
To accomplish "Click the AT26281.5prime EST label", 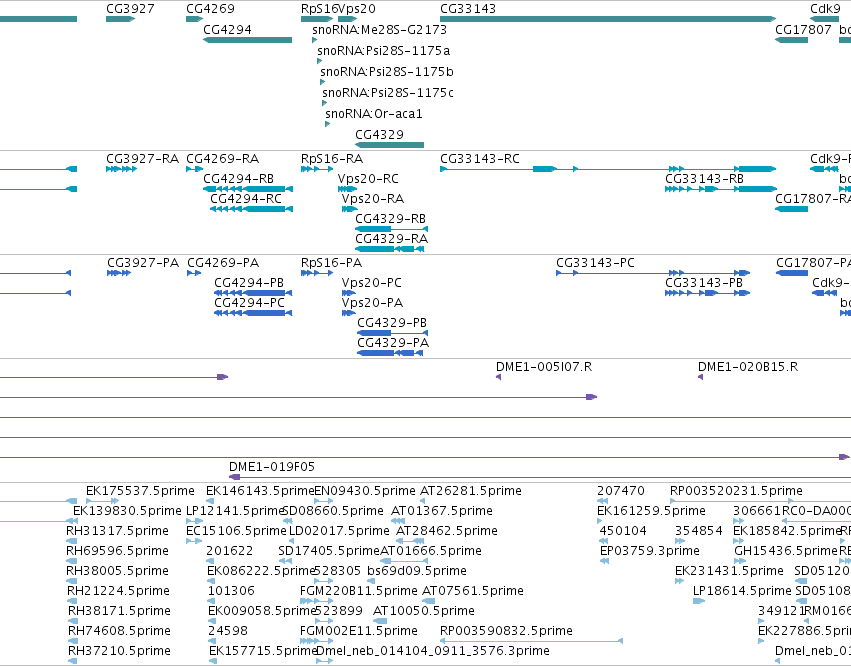I will (471, 491).
